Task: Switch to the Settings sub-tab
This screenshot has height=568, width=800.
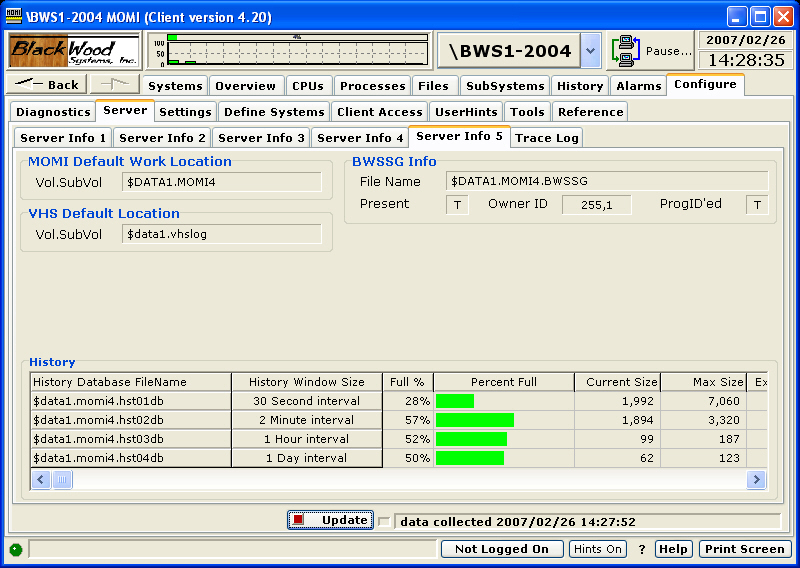Action: click(x=185, y=112)
